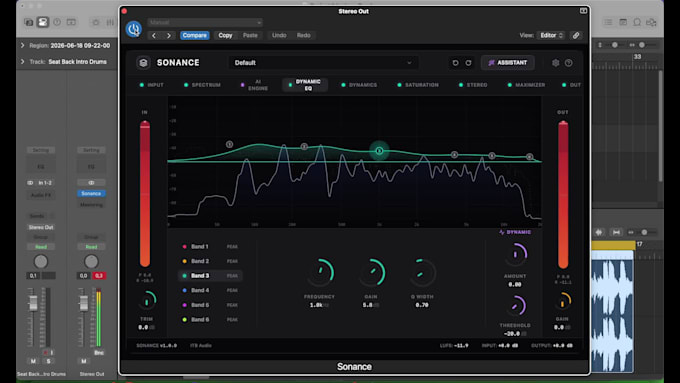The height and width of the screenshot is (383, 680).
Task: Click the Copy button
Action: click(225, 36)
